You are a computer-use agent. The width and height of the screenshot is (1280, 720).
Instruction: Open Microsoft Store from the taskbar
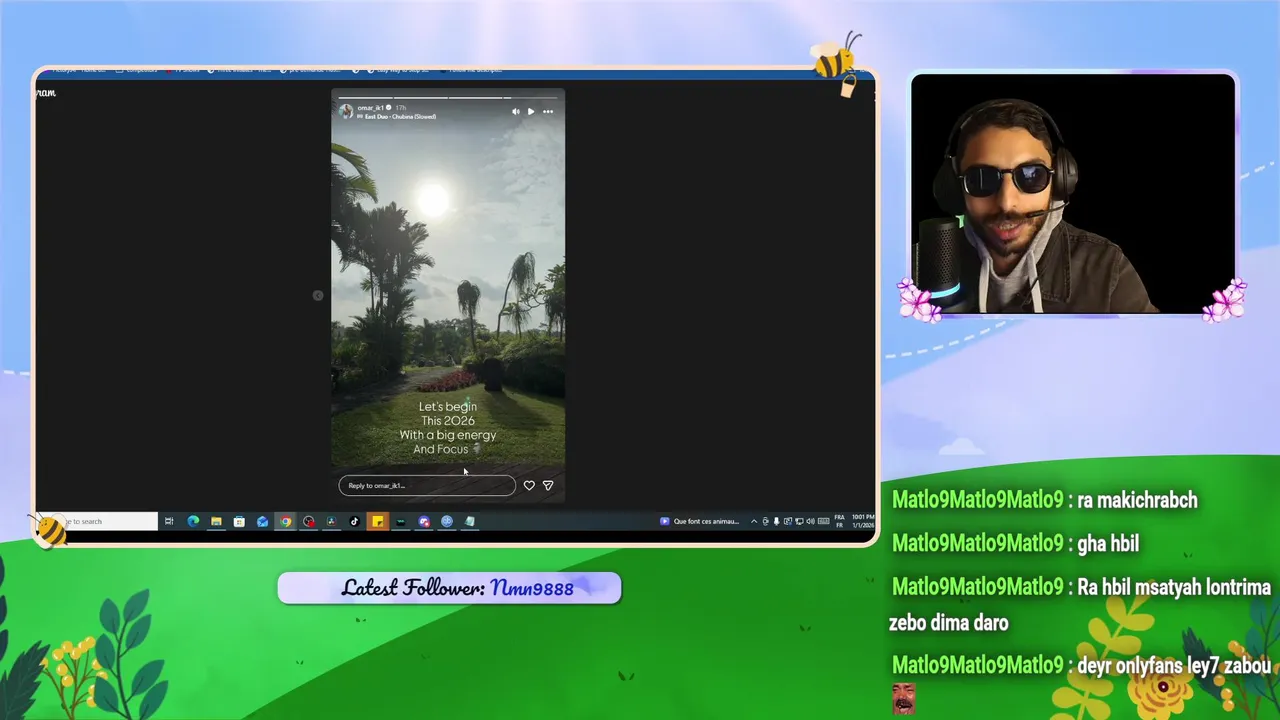(239, 521)
